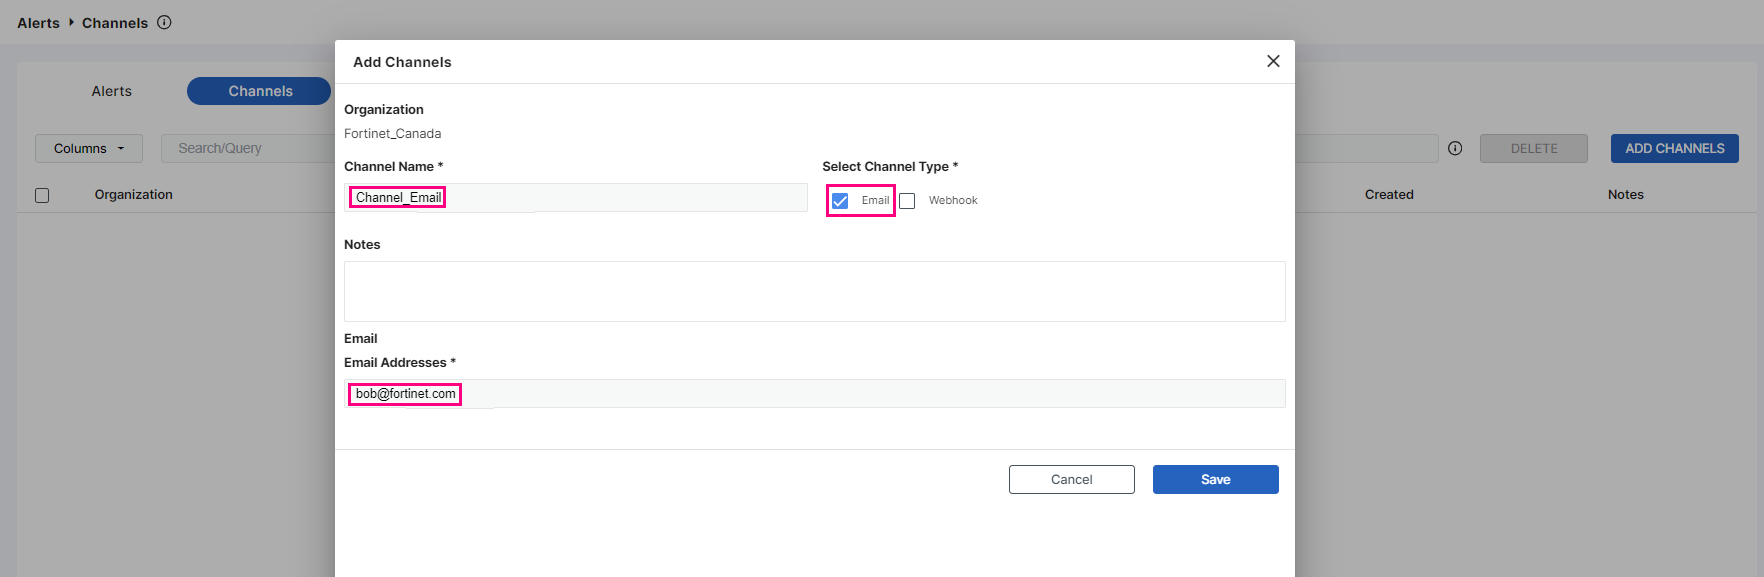The width and height of the screenshot is (1764, 577).
Task: Open the Columns dropdown
Action: (89, 148)
